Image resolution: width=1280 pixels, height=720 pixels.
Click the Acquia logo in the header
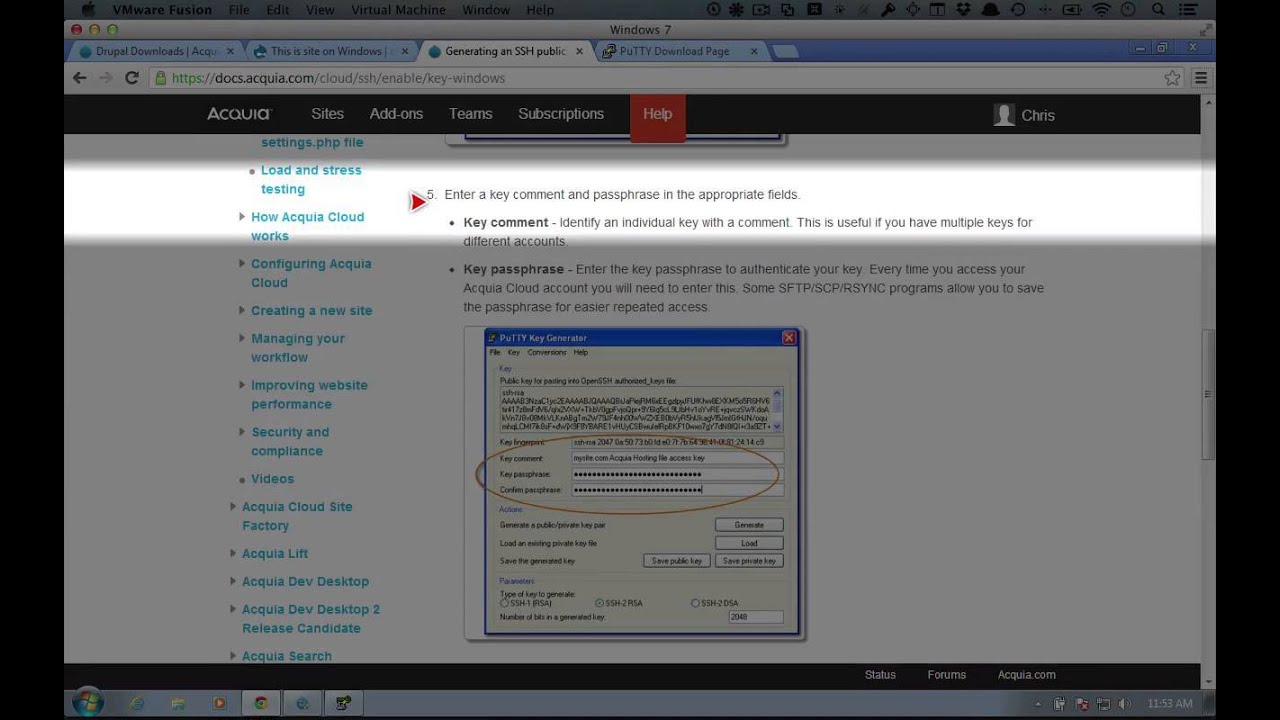point(239,114)
